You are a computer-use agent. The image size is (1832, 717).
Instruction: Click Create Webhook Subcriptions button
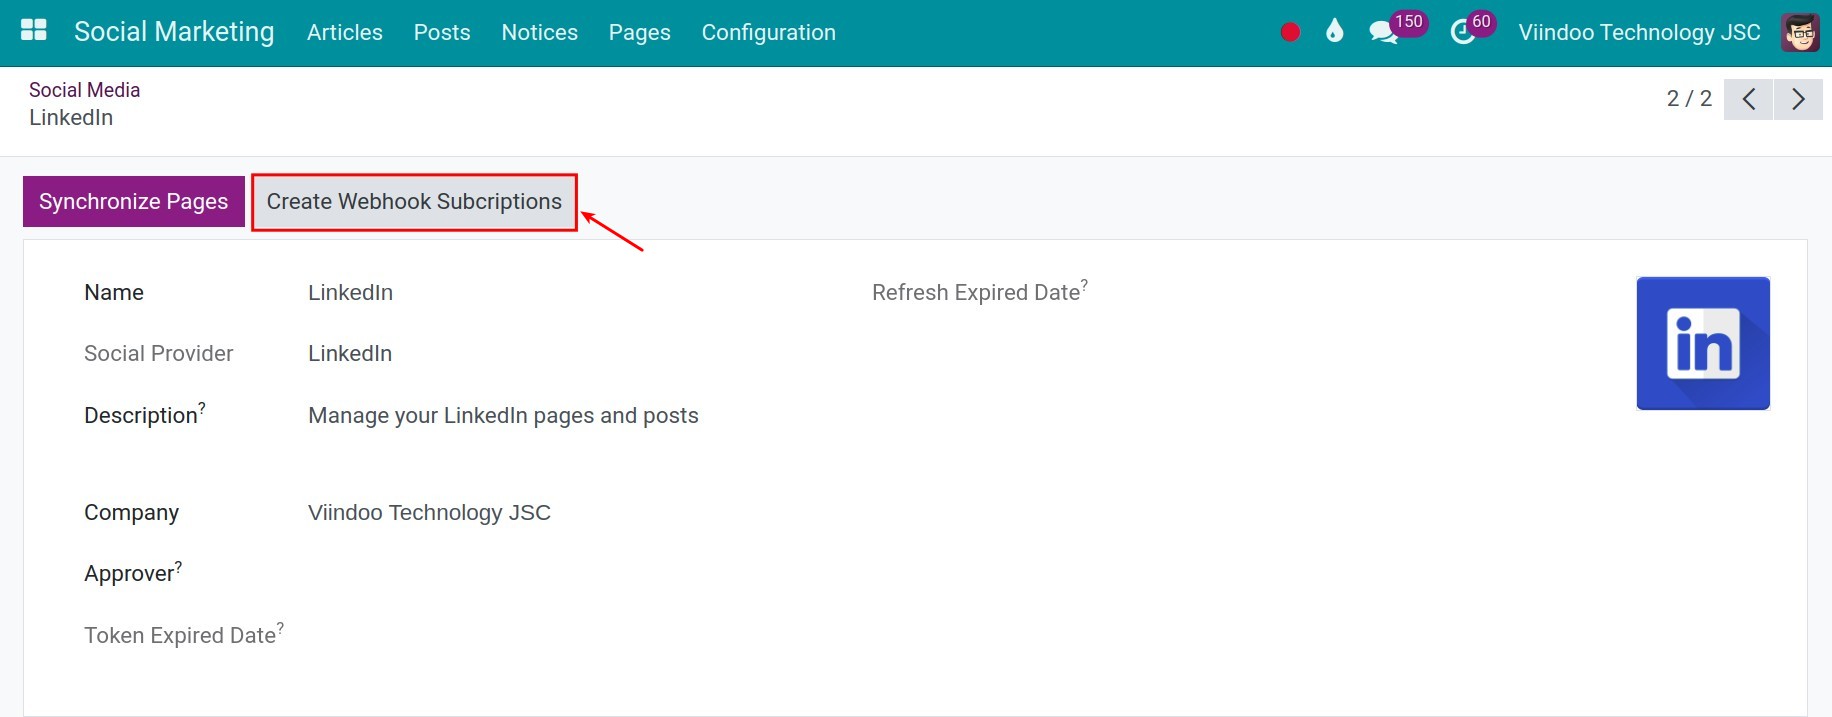pyautogui.click(x=414, y=202)
